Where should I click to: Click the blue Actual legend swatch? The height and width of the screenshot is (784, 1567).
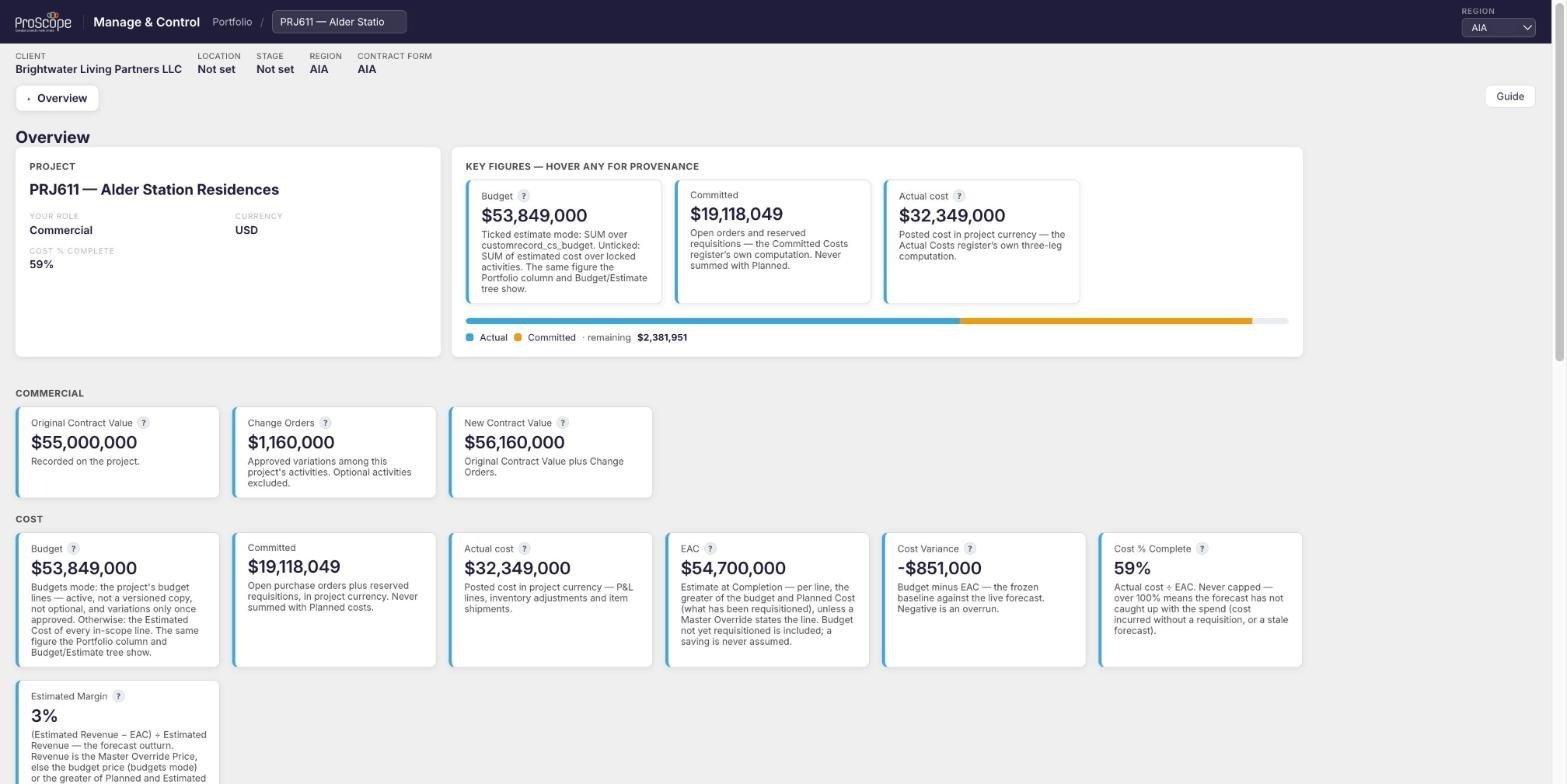470,338
